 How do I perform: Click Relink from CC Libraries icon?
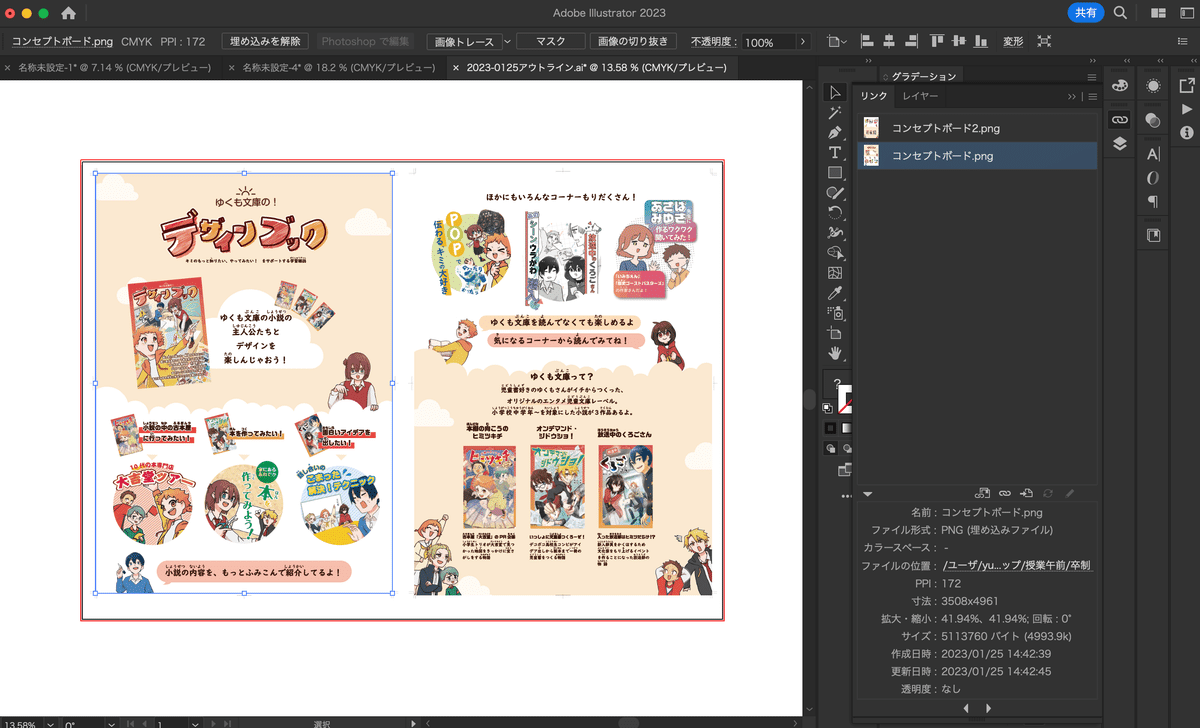pyautogui.click(x=982, y=493)
